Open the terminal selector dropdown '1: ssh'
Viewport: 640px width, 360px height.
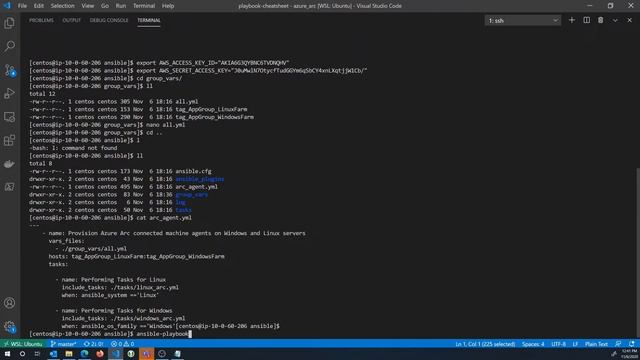click(522, 20)
